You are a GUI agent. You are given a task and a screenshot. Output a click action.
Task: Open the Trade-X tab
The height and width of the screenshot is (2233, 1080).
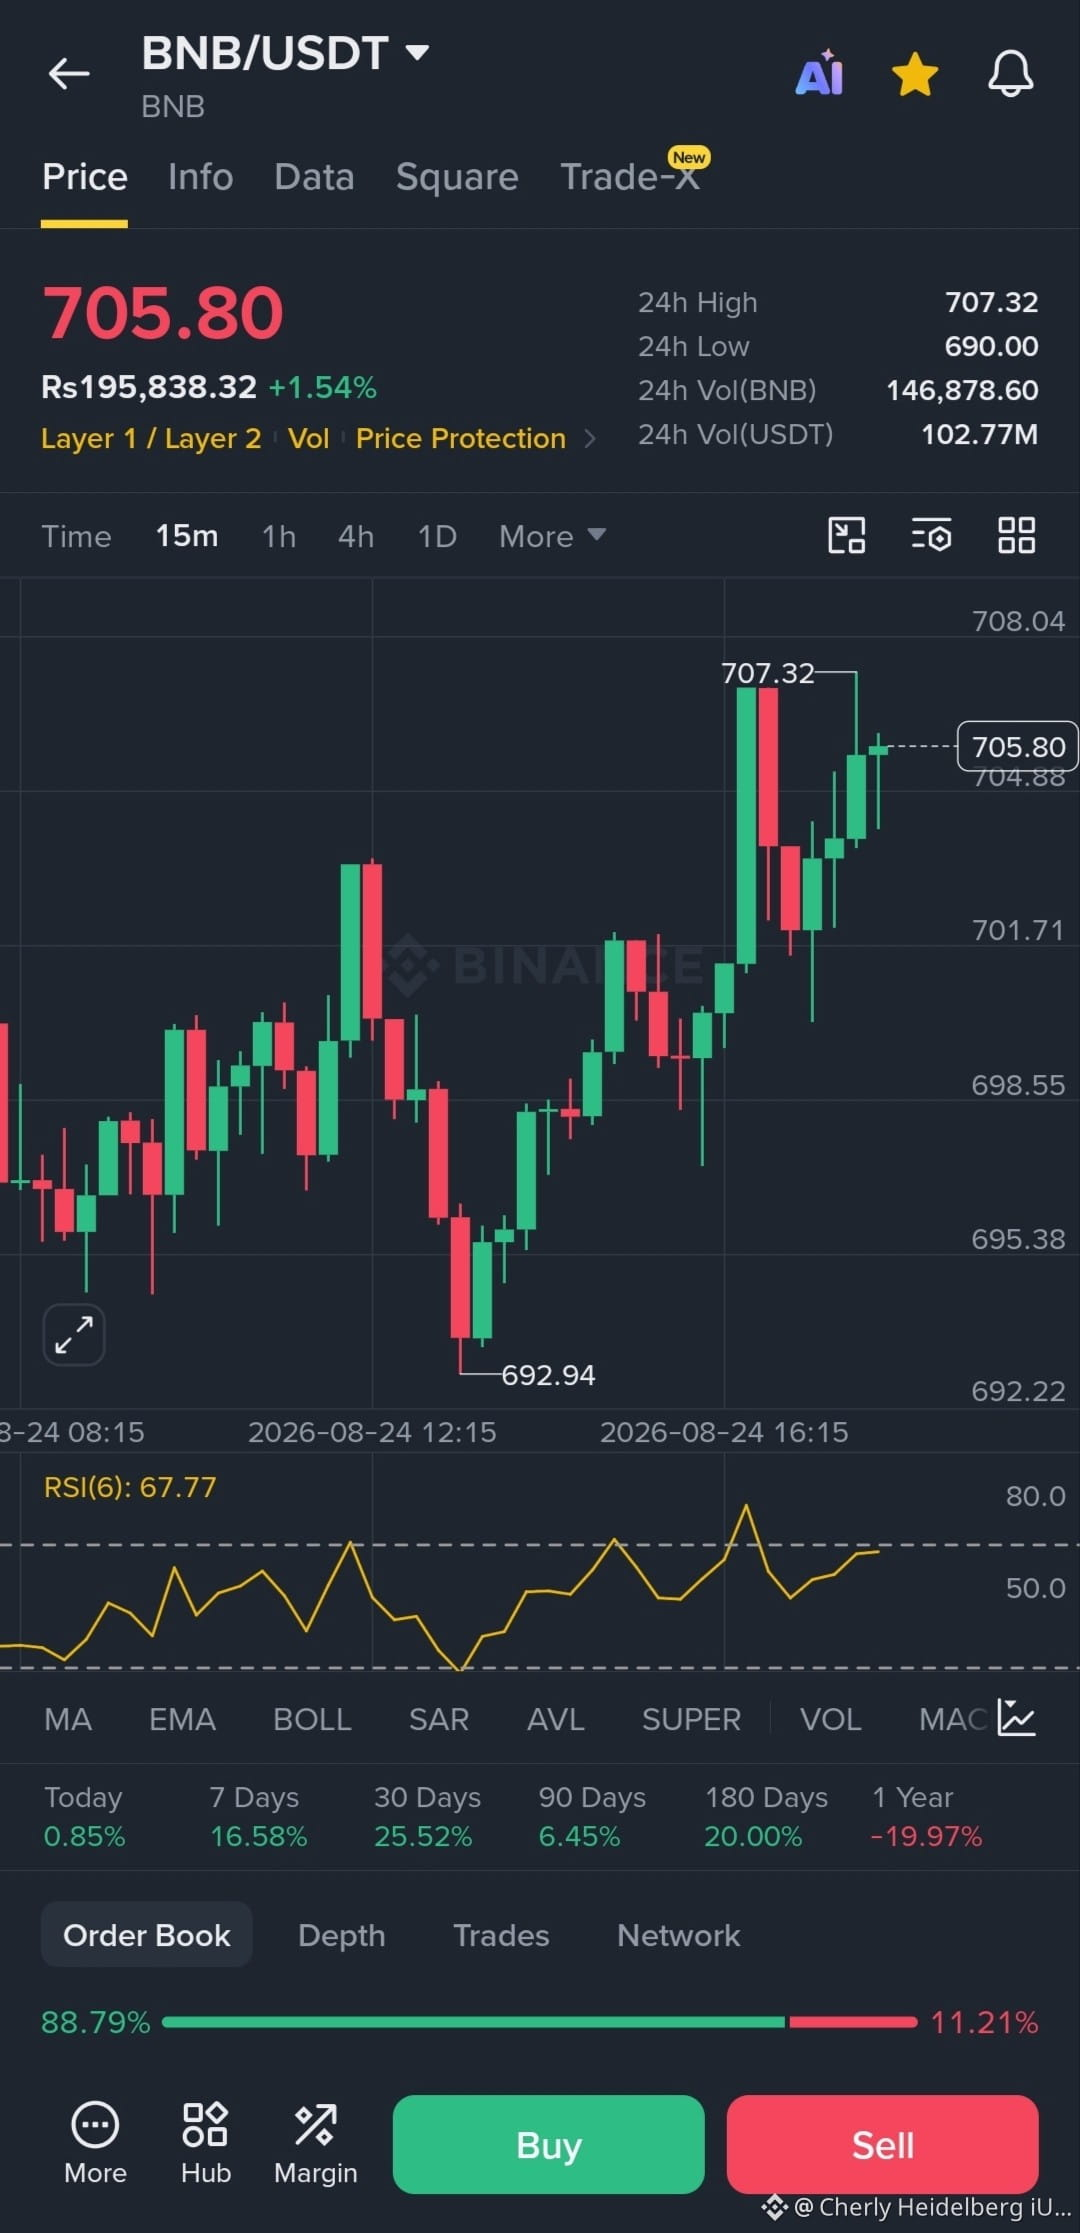point(630,177)
